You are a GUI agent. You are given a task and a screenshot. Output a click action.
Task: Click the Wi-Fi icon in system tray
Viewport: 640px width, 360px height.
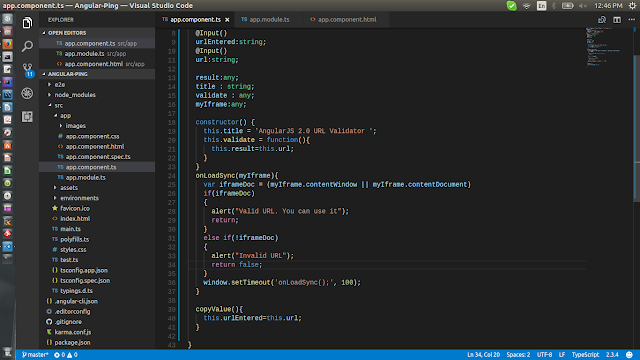(x=527, y=6)
